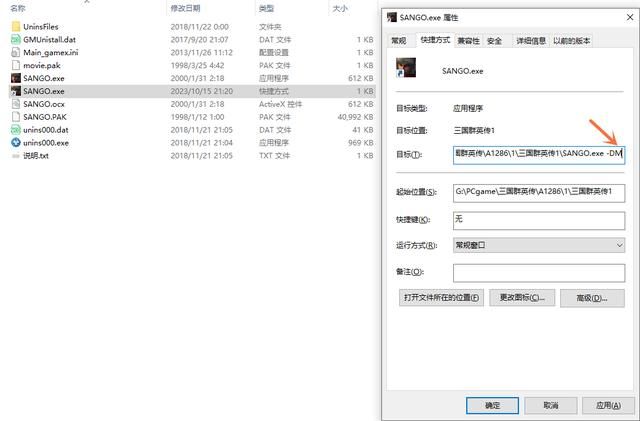
Task: Sort files by 名称 column header
Action: coord(18,8)
